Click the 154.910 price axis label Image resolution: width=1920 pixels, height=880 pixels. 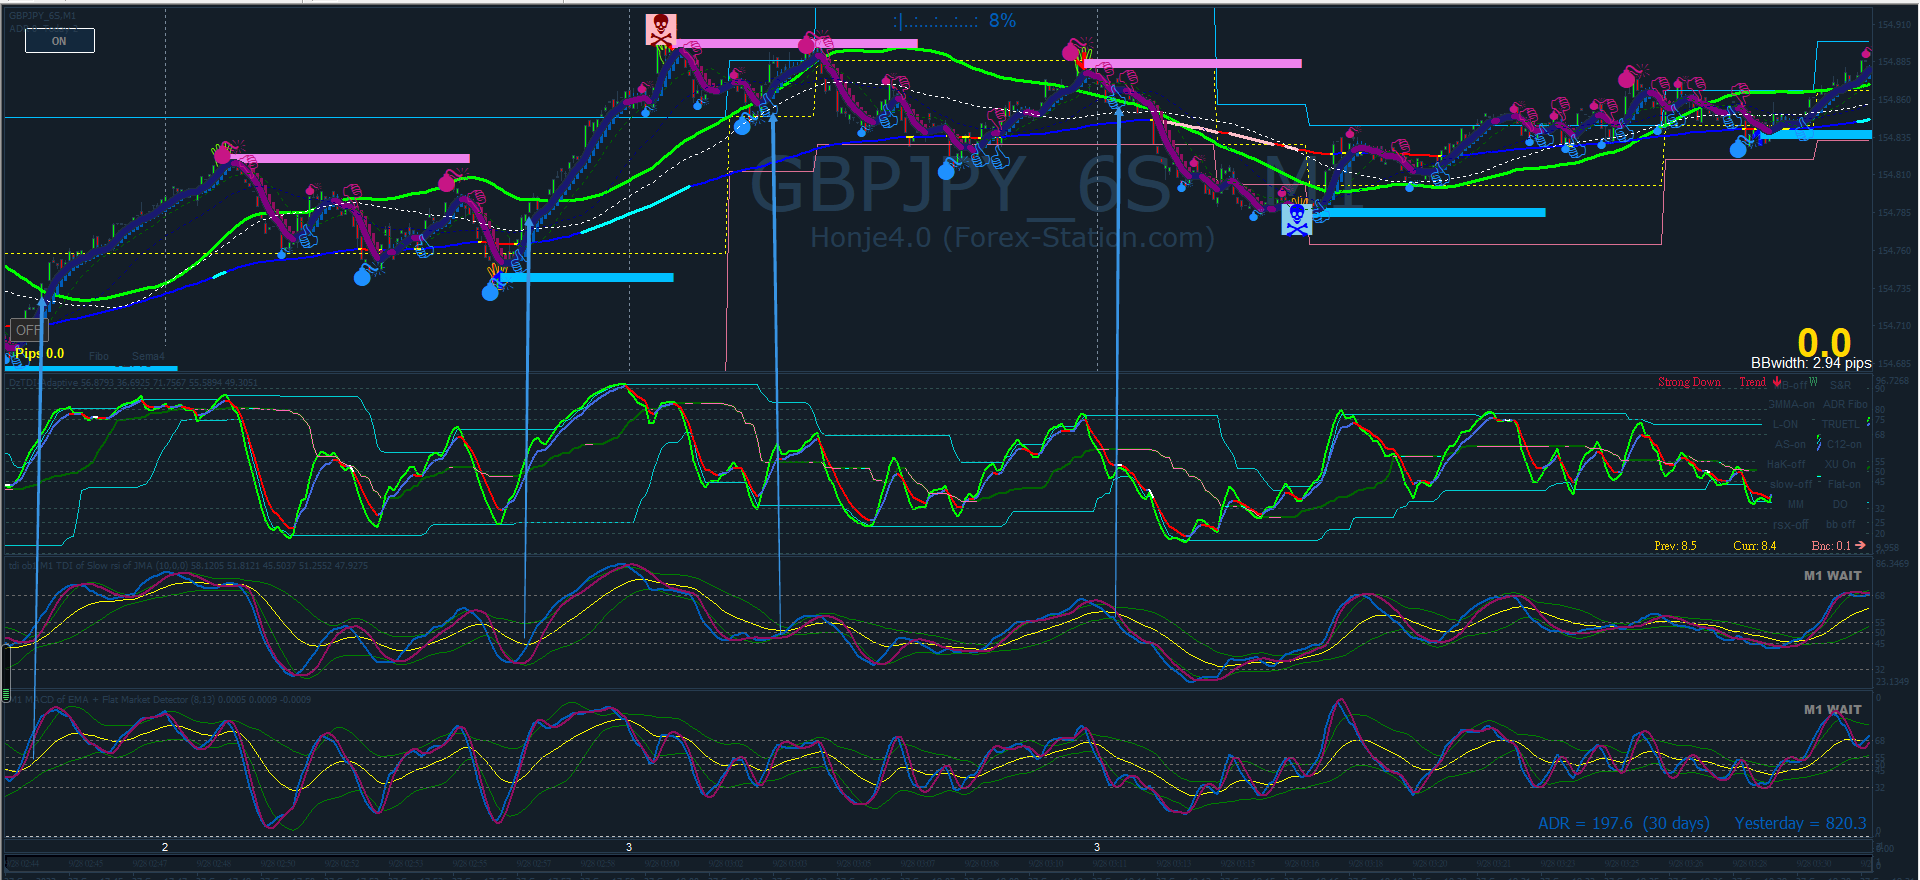(x=1894, y=25)
